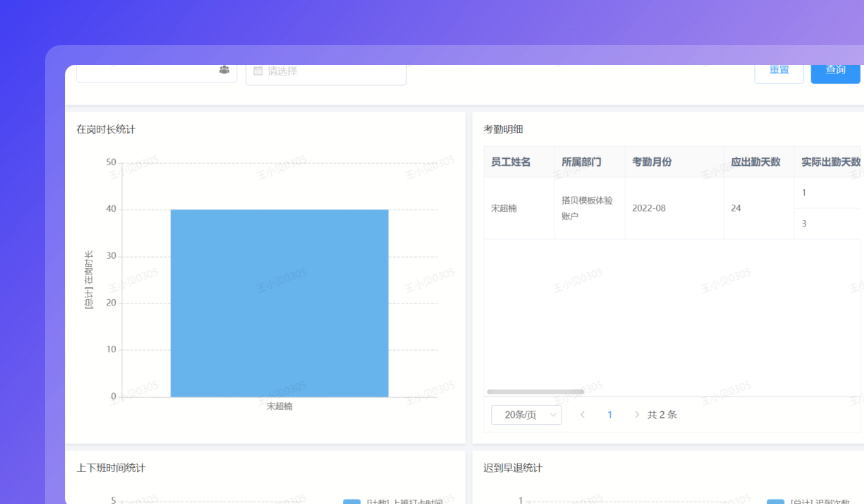Click the person icon in the first filter field
The width and height of the screenshot is (864, 504).
[x=224, y=70]
